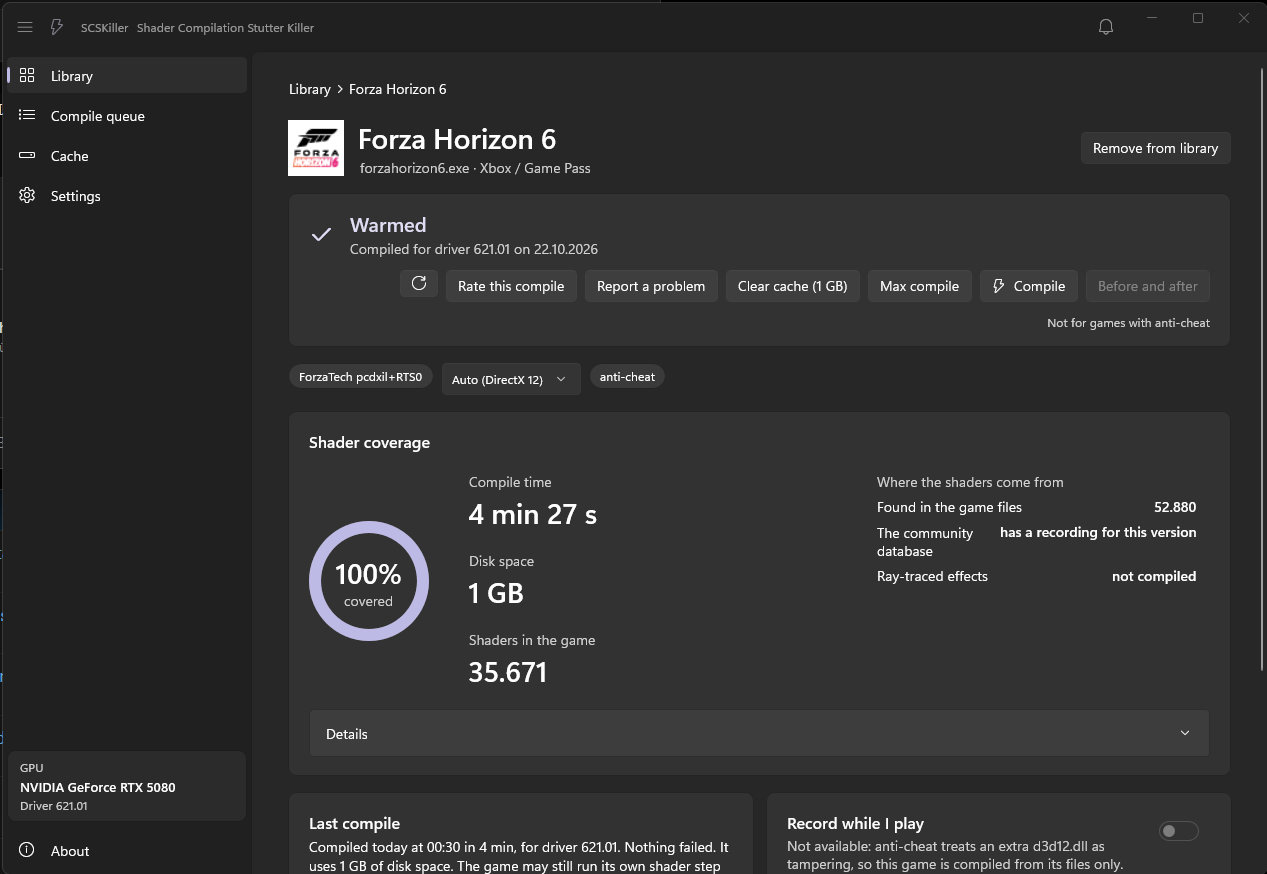The image size is (1267, 874).
Task: Click the 'Not for games with anti-cheat' note
Action: 1128,323
